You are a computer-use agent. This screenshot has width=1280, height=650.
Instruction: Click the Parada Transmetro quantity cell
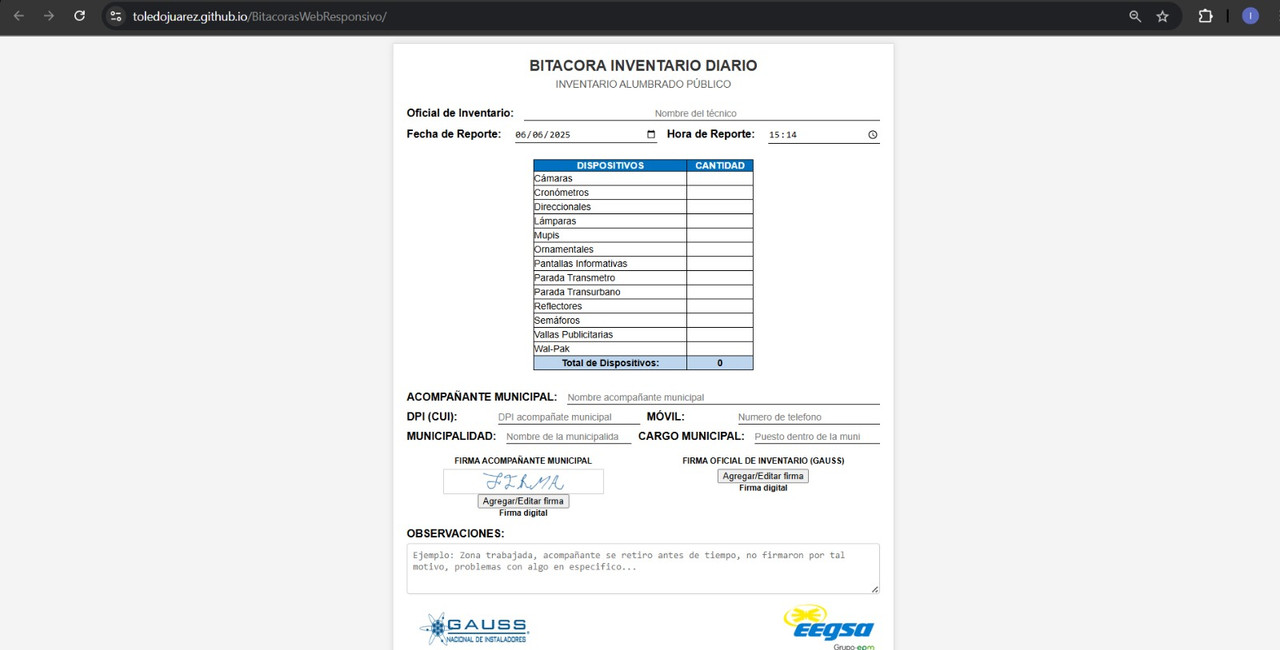(720, 278)
